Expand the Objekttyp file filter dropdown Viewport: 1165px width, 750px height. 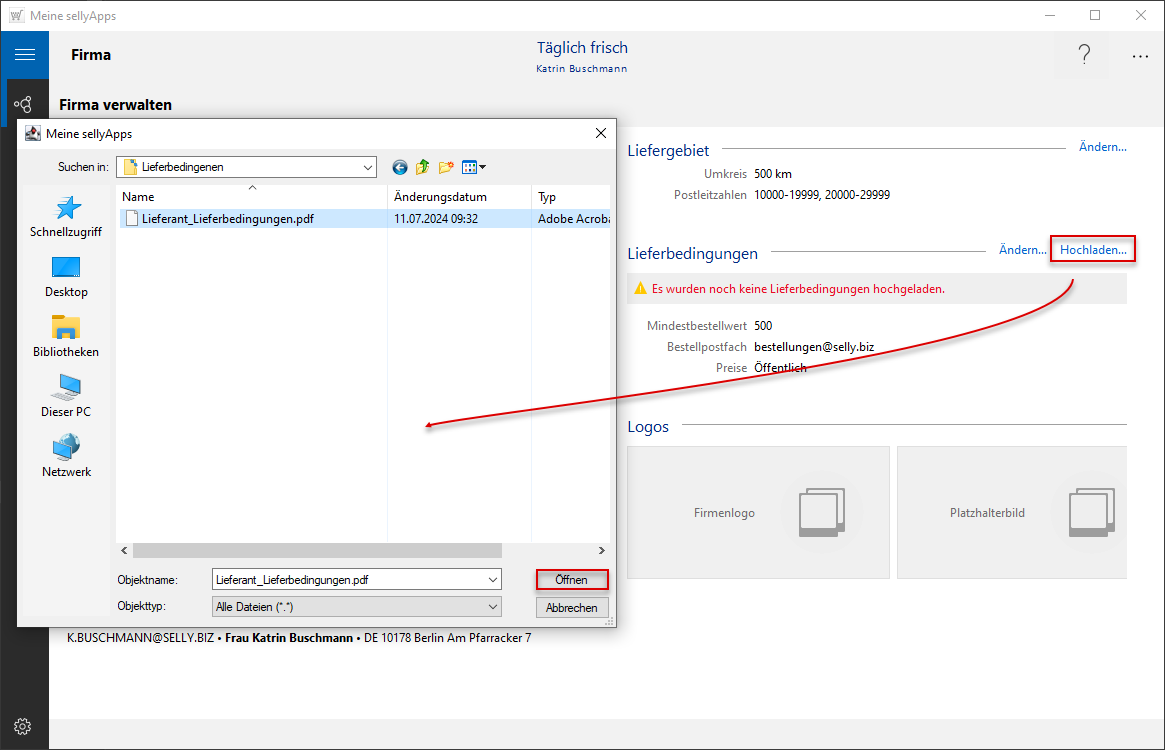coord(493,607)
